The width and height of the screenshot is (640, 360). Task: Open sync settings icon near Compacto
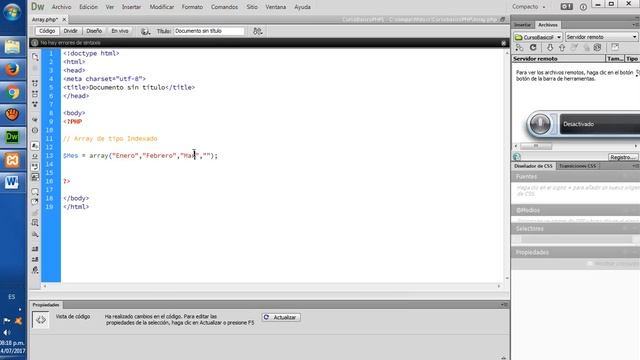(x=567, y=7)
